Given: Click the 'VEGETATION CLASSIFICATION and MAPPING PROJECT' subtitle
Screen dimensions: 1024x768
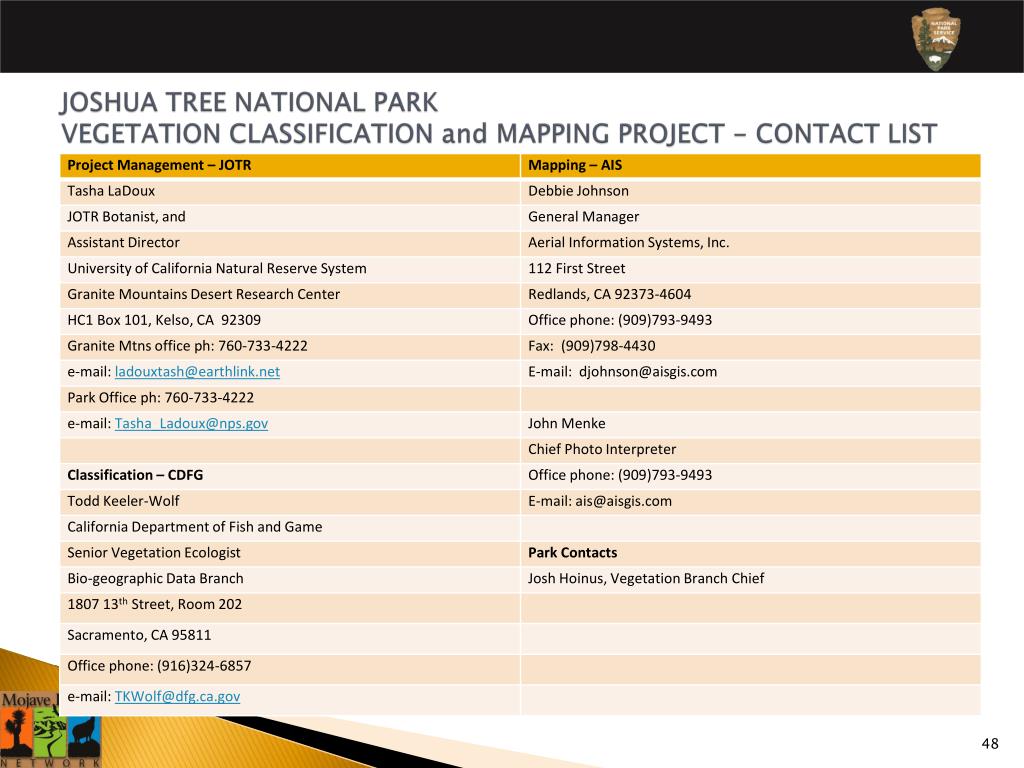Looking at the screenshot, I should pyautogui.click(x=393, y=134).
